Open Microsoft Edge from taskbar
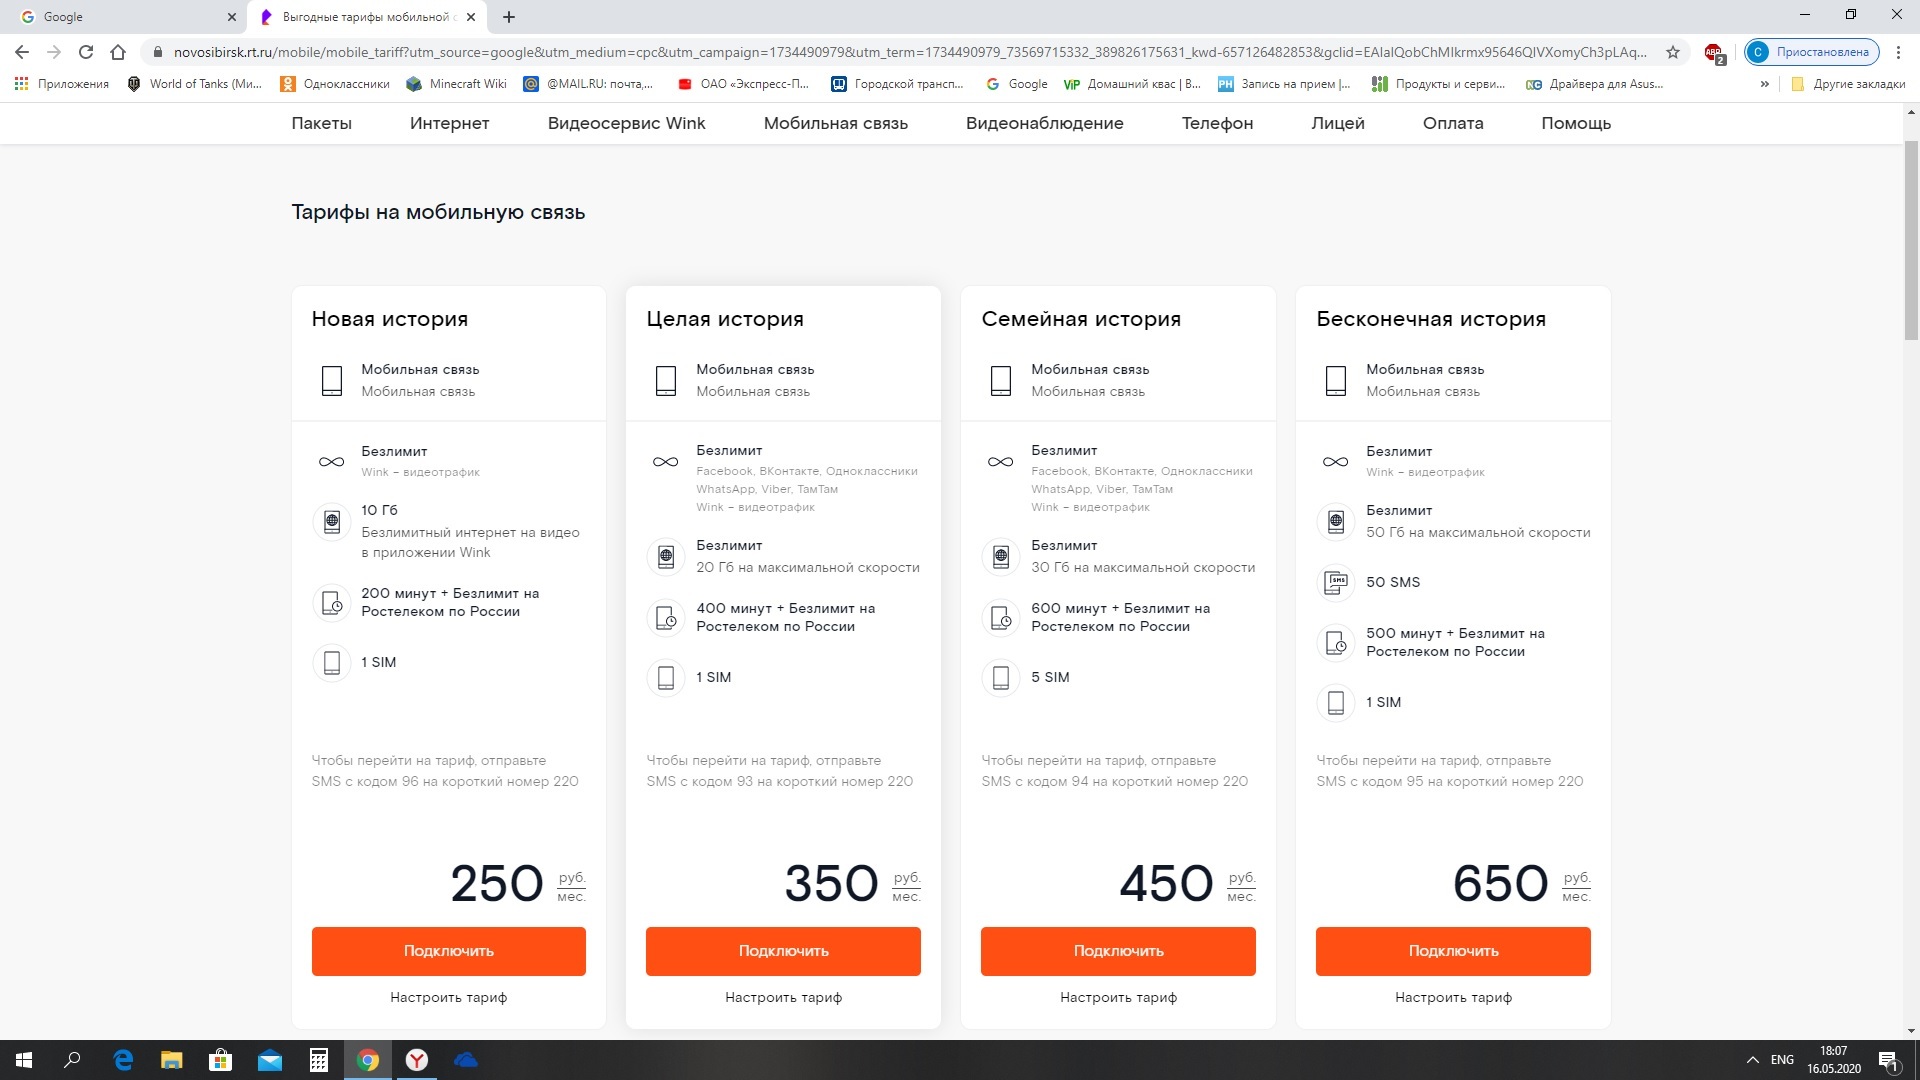 pyautogui.click(x=124, y=1060)
